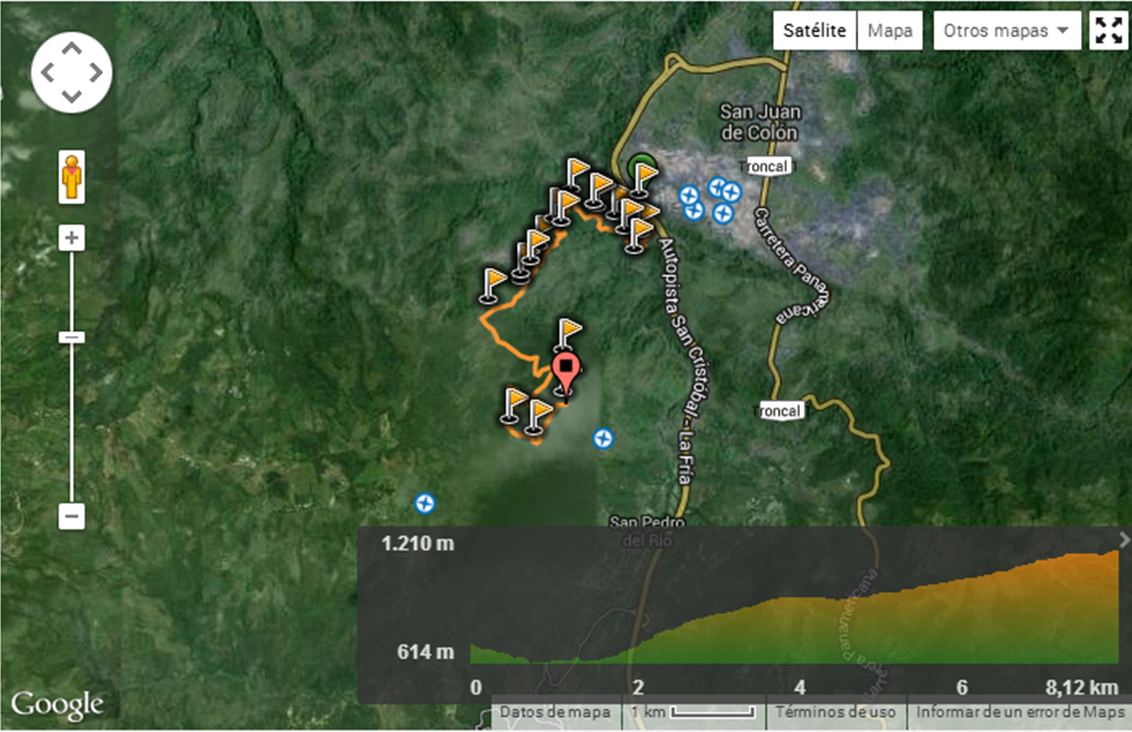Pan the map up with the arrow control
Image resolution: width=1132 pixels, height=732 pixels.
(x=71, y=48)
